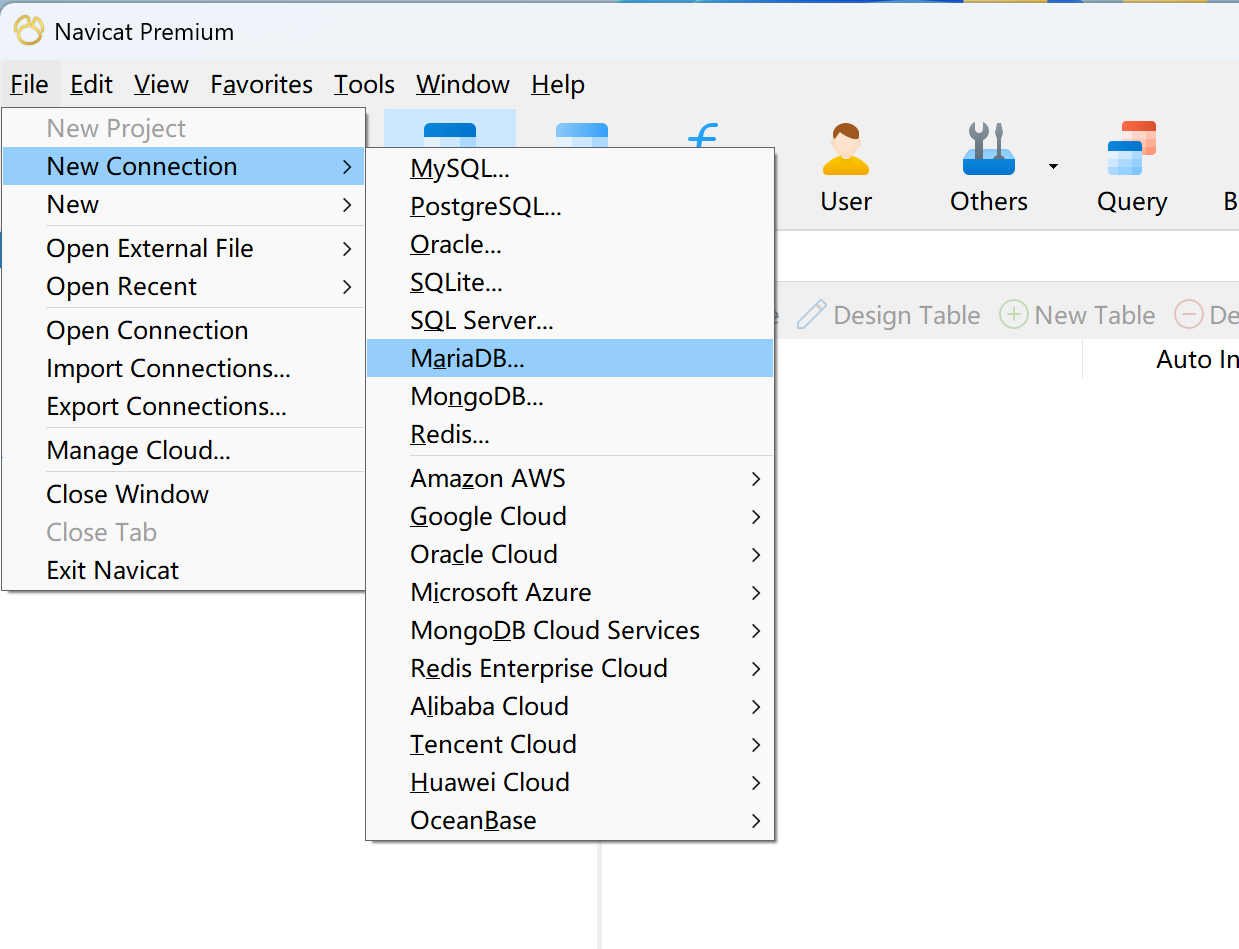Viewport: 1239px width, 949px height.
Task: Choose Export Connections menu entry
Action: click(184, 406)
